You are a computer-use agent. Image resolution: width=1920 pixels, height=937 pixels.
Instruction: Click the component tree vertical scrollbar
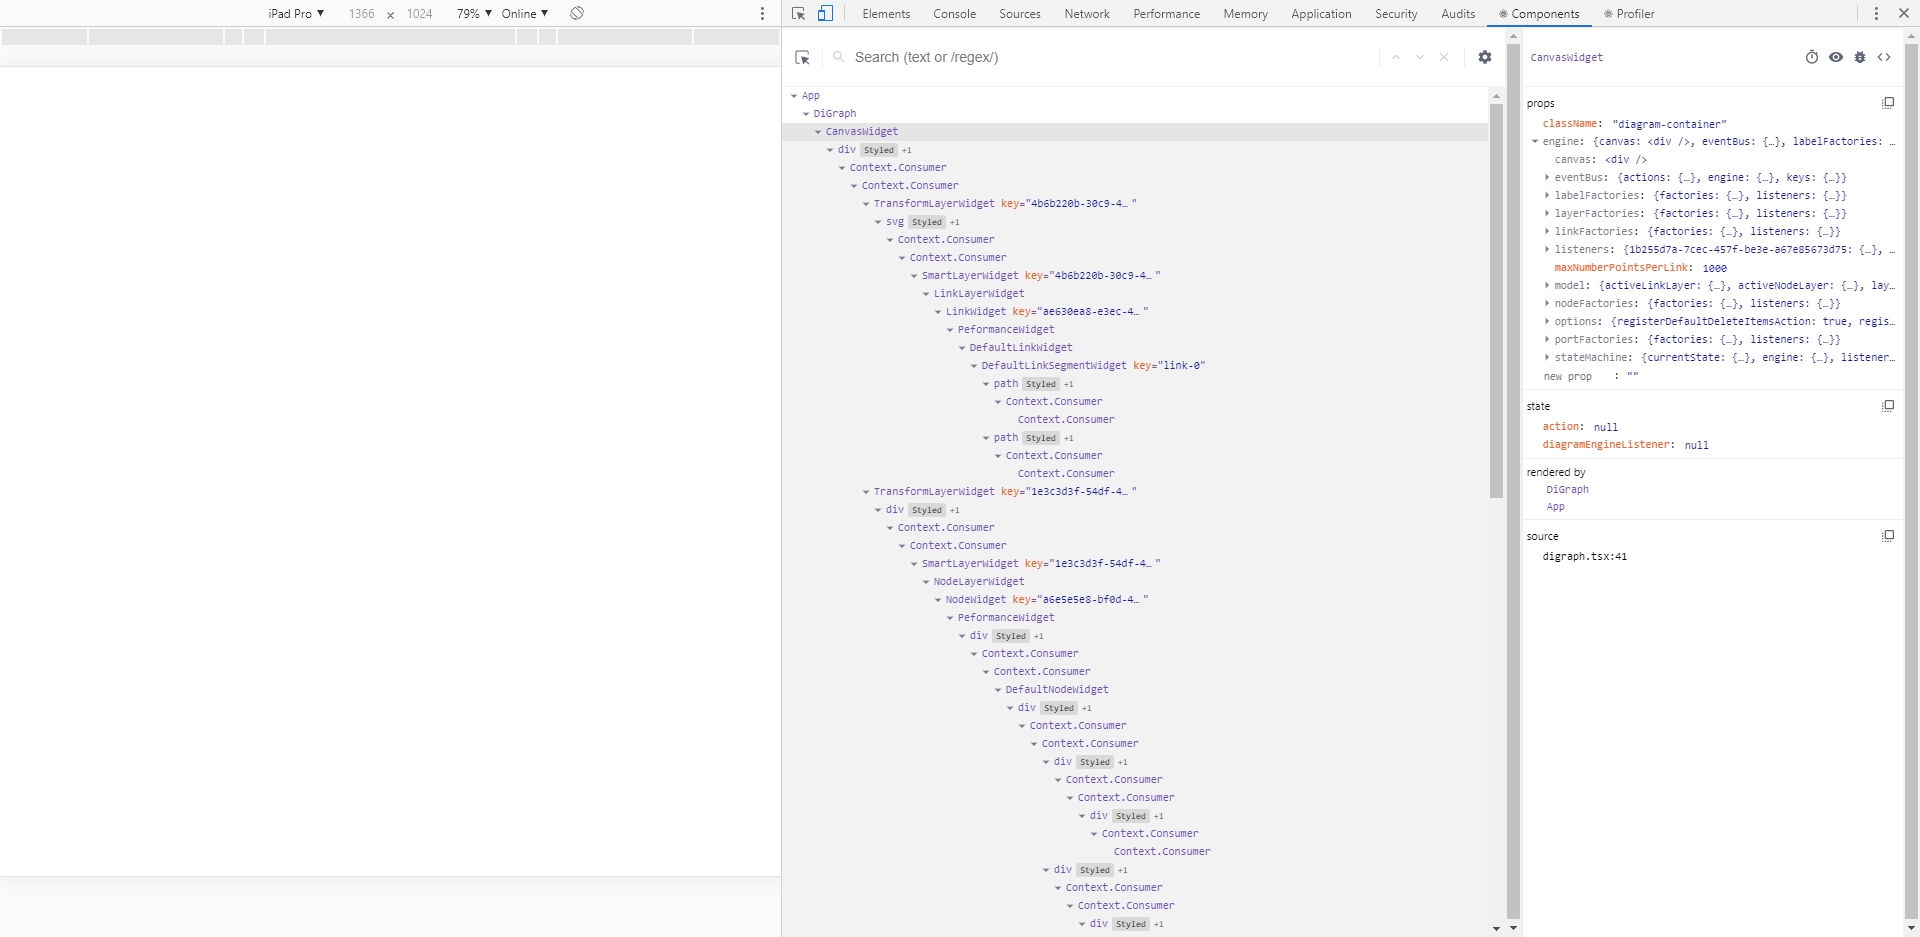(x=1496, y=300)
